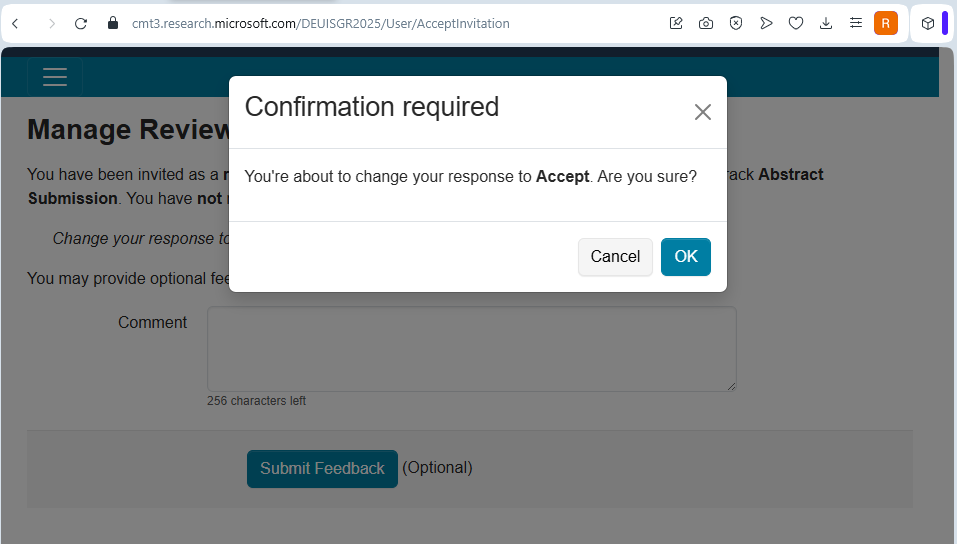Click the site lock security icon

(112, 23)
